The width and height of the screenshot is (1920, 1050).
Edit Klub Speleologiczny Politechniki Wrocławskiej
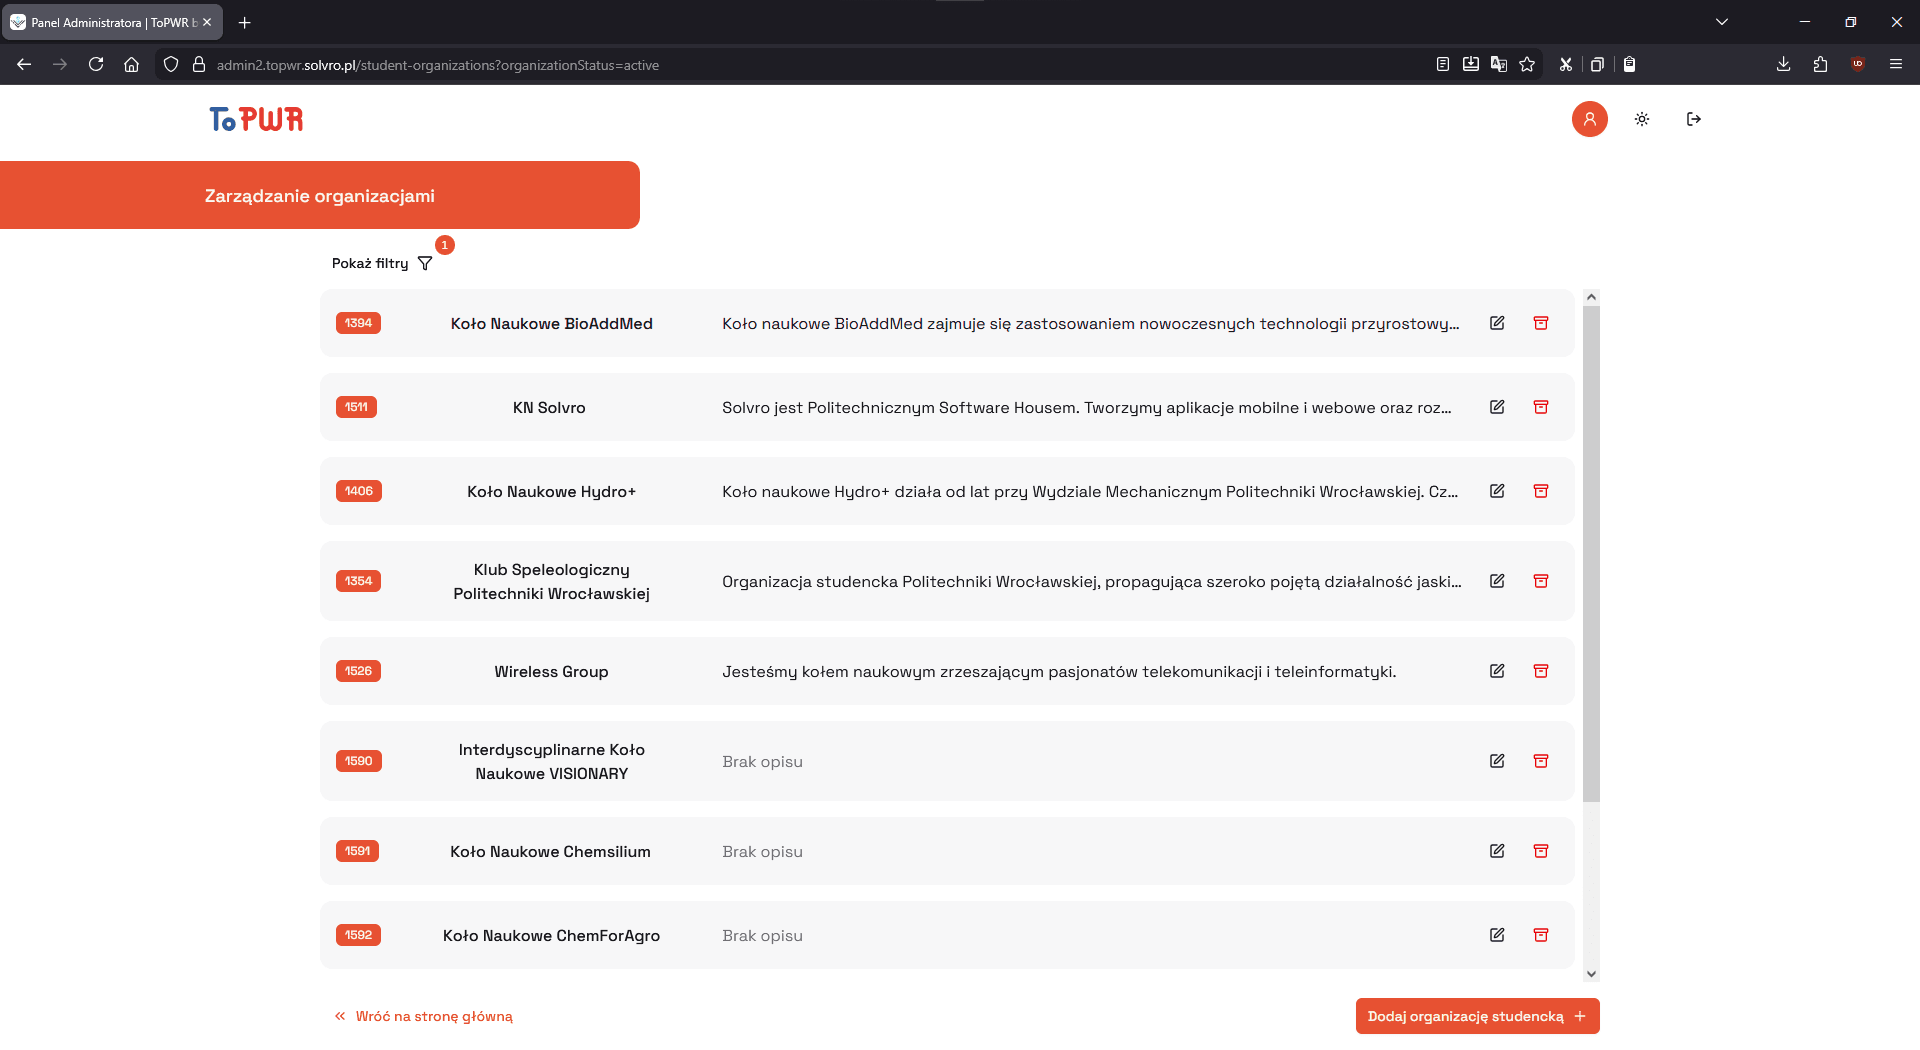[x=1497, y=581]
